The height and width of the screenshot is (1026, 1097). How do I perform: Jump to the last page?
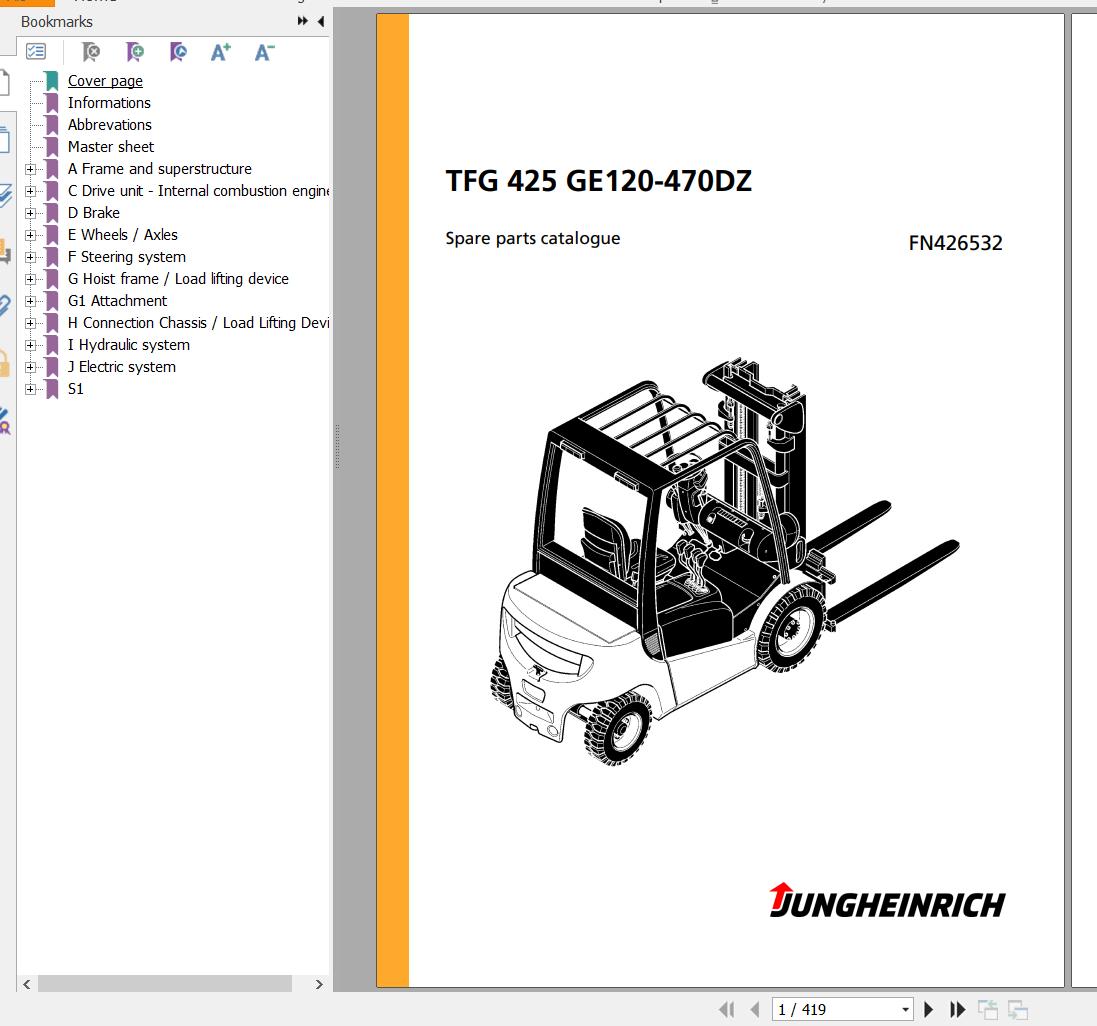point(957,1010)
